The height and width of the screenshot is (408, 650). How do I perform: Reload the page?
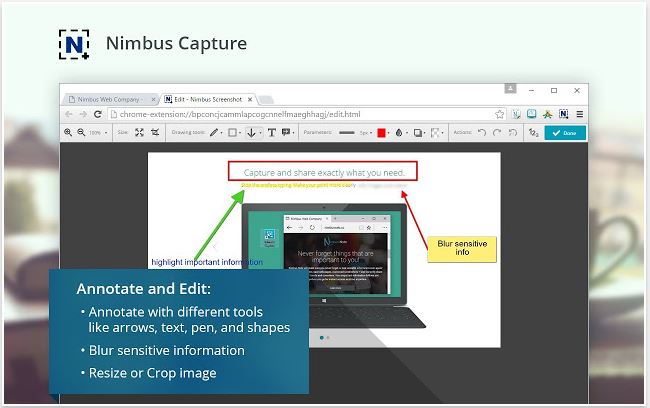click(x=98, y=114)
